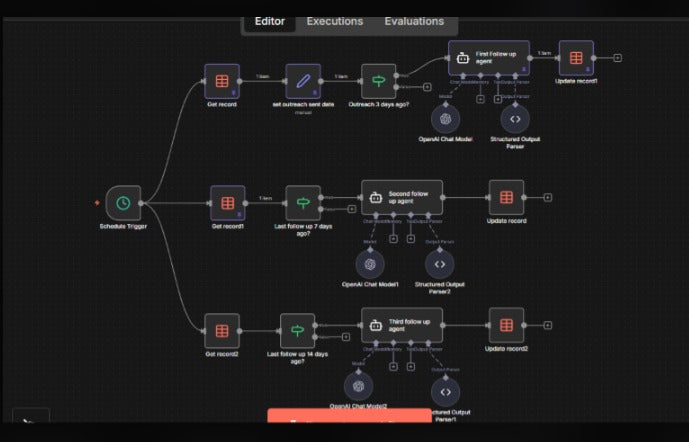Screen dimensions: 689x442
Task: Click the "Update record1" label
Action: [576, 81]
